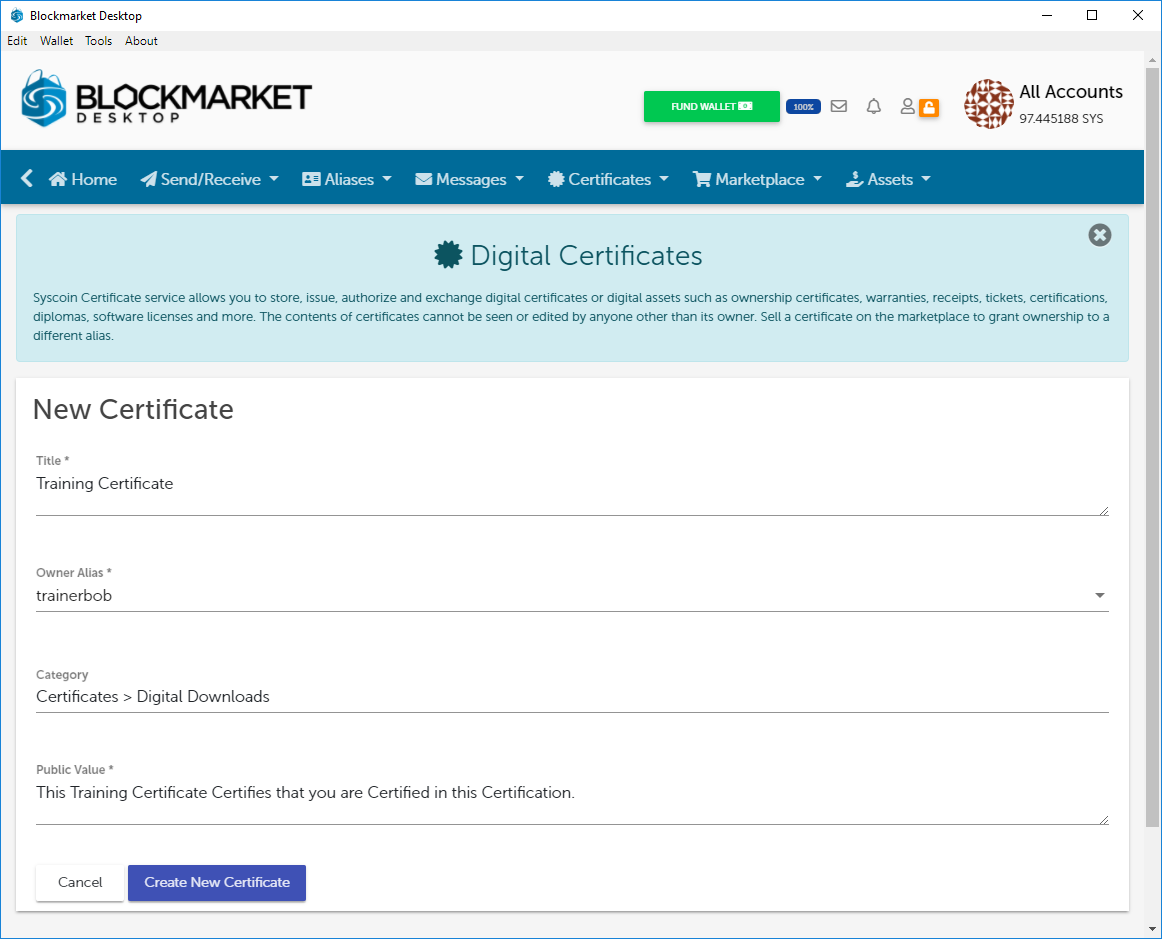Expand the Certificates dropdown menu
Image resolution: width=1162 pixels, height=939 pixels.
coord(608,179)
